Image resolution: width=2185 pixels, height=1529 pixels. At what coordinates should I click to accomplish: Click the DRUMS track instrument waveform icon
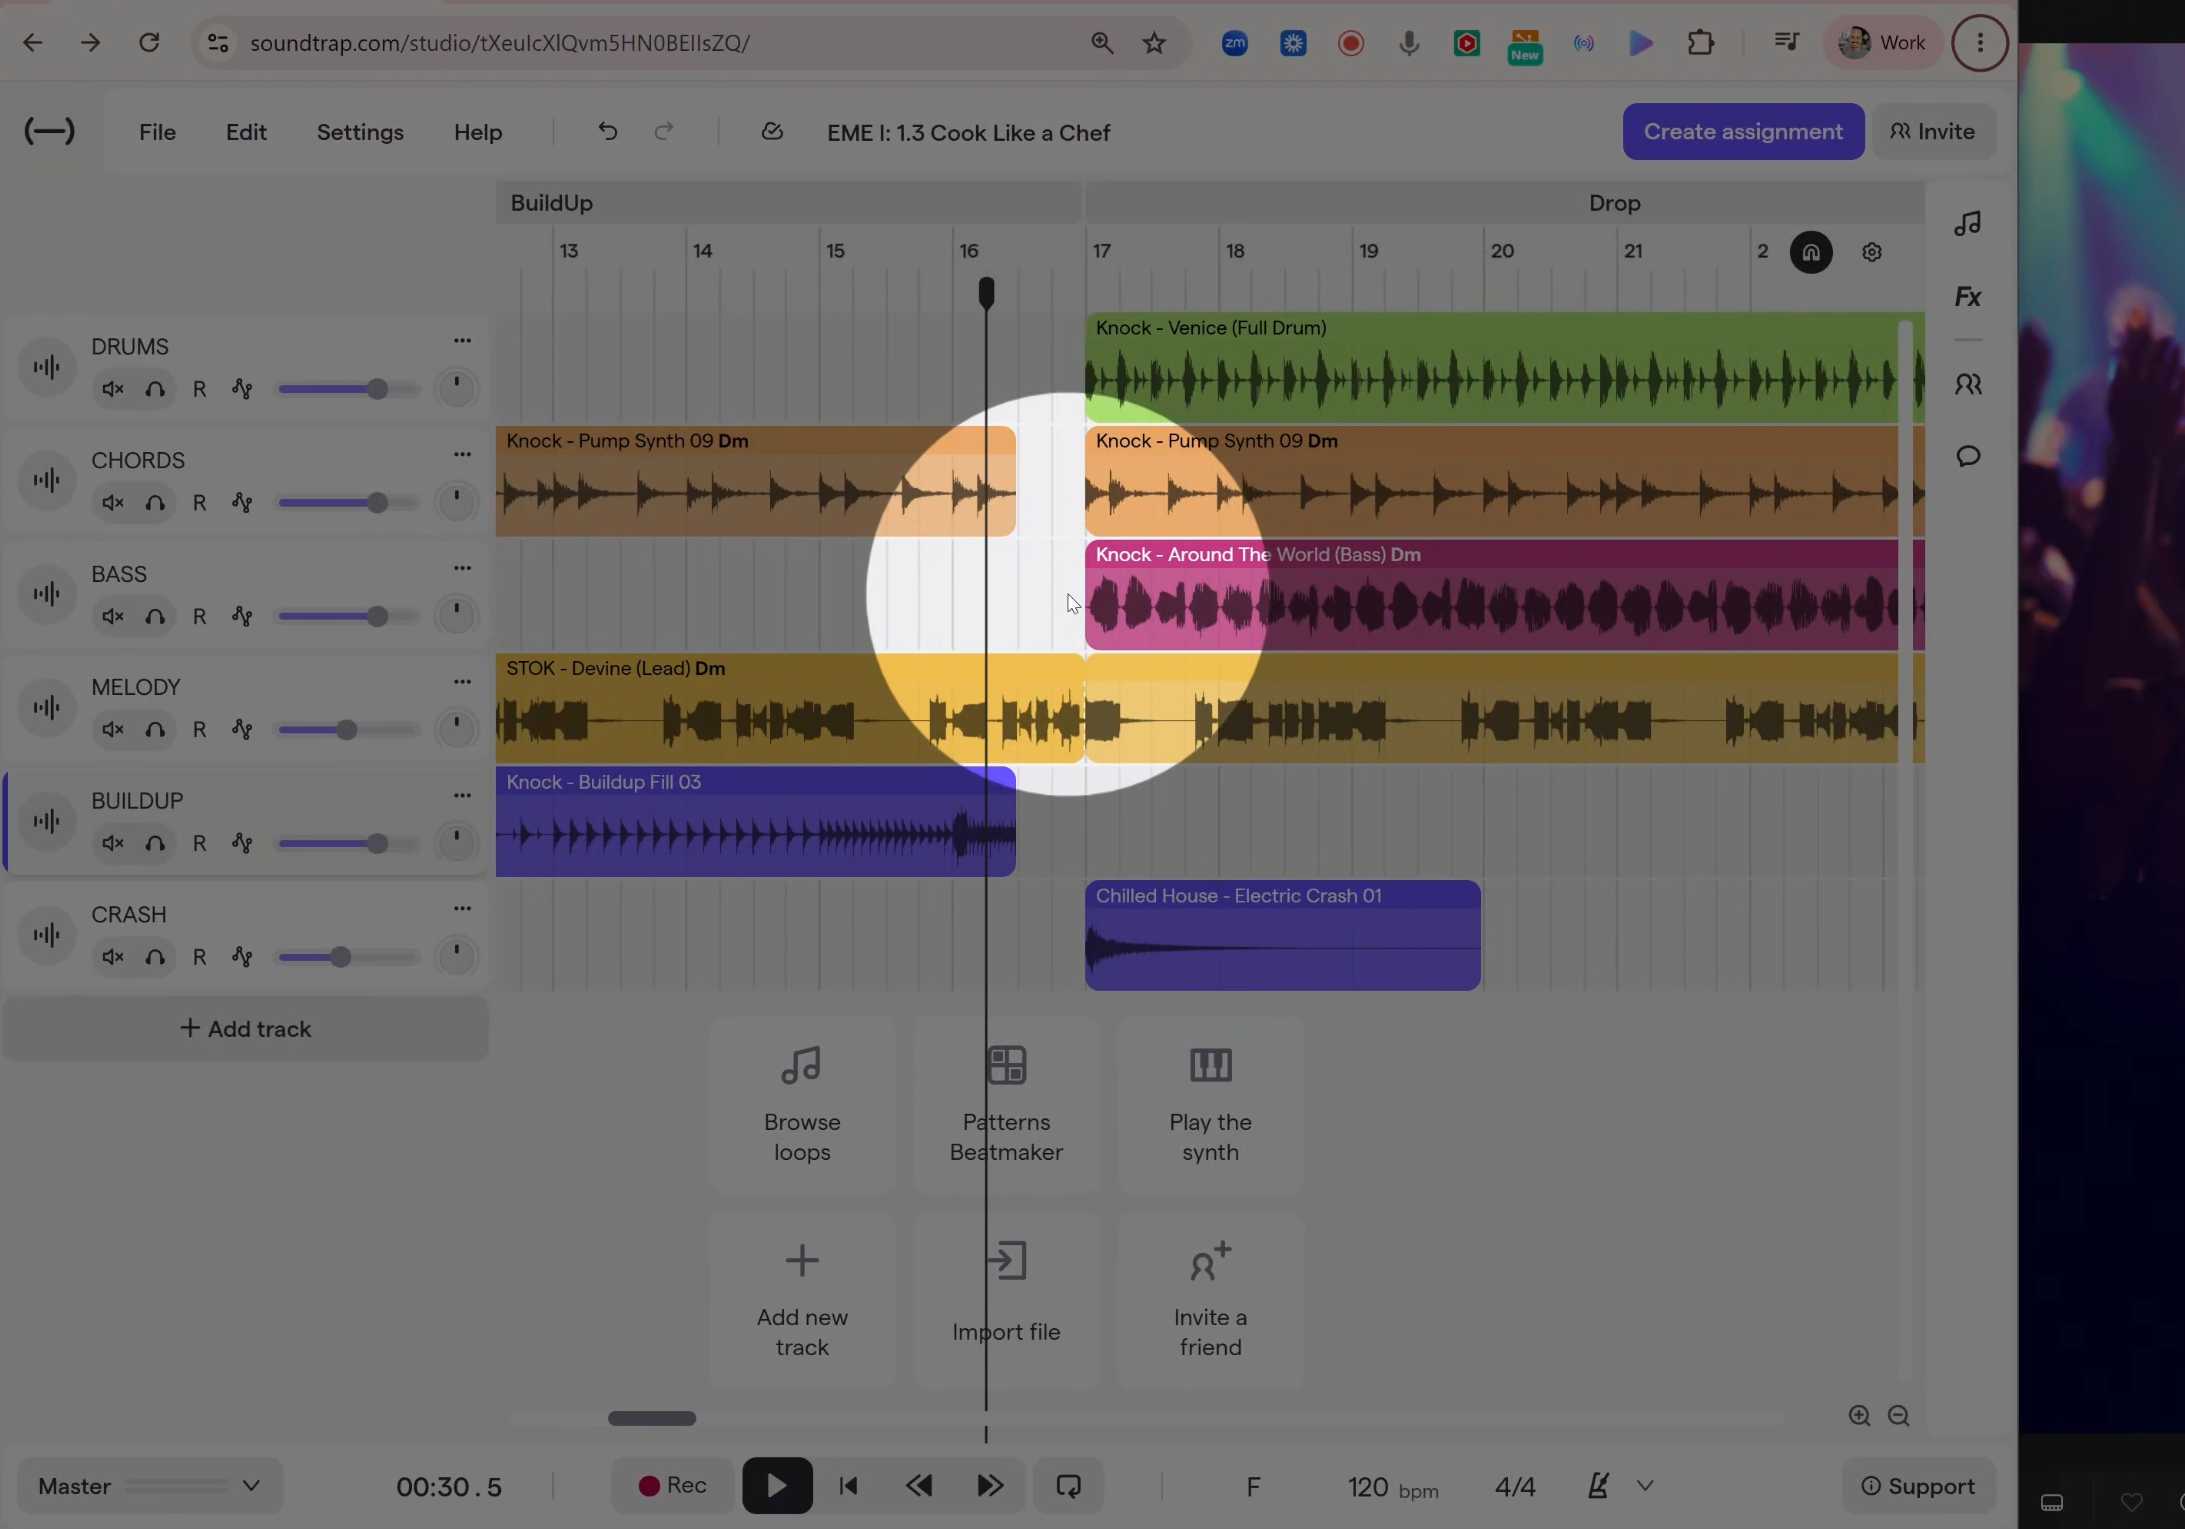(x=47, y=367)
